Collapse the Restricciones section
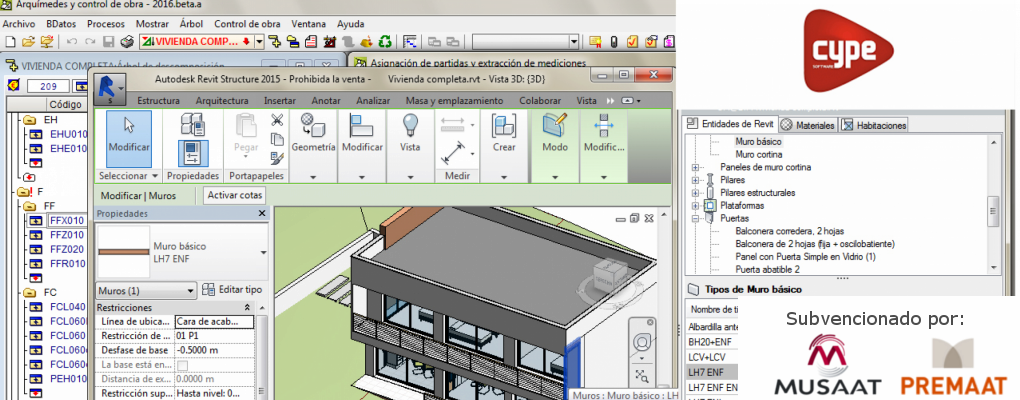 click(x=247, y=307)
